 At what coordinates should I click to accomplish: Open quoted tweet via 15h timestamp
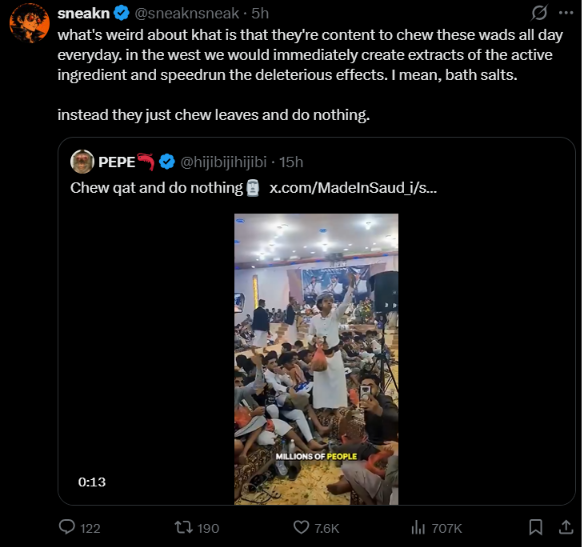[291, 162]
